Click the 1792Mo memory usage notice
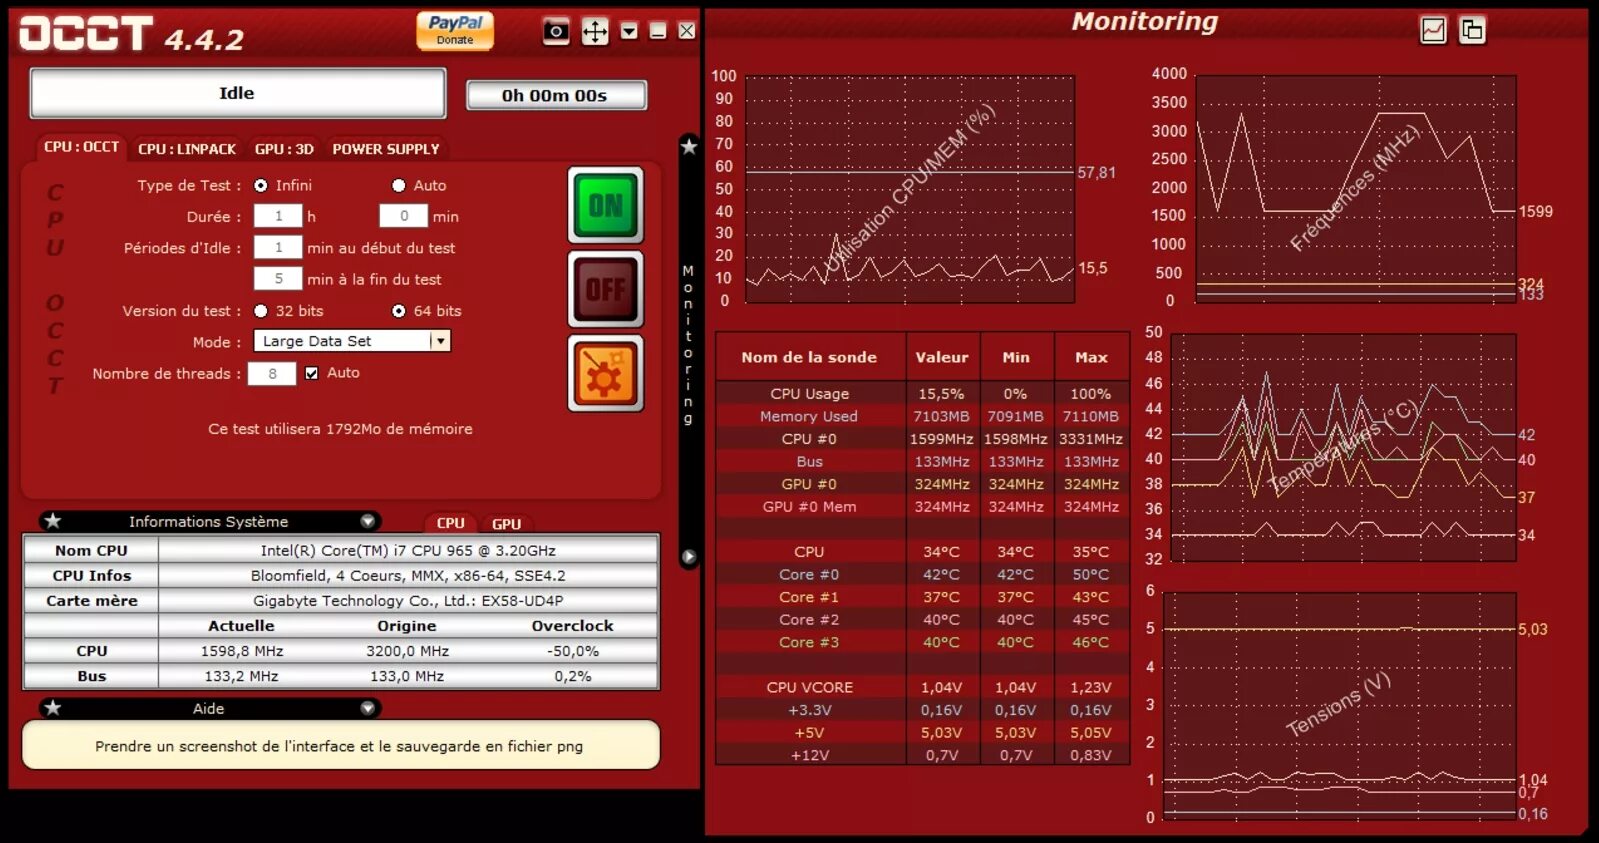This screenshot has width=1599, height=843. (340, 429)
